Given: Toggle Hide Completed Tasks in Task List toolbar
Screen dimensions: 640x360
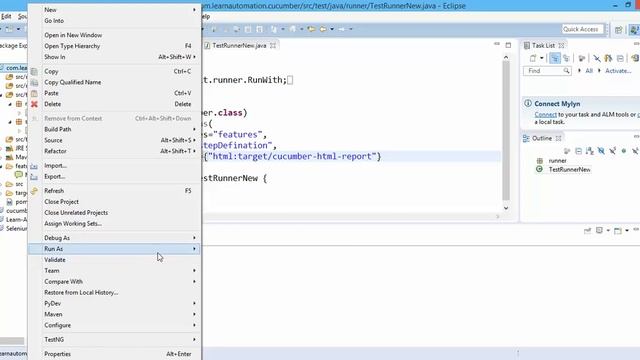Looking at the screenshot, I should pyautogui.click(x=597, y=58).
